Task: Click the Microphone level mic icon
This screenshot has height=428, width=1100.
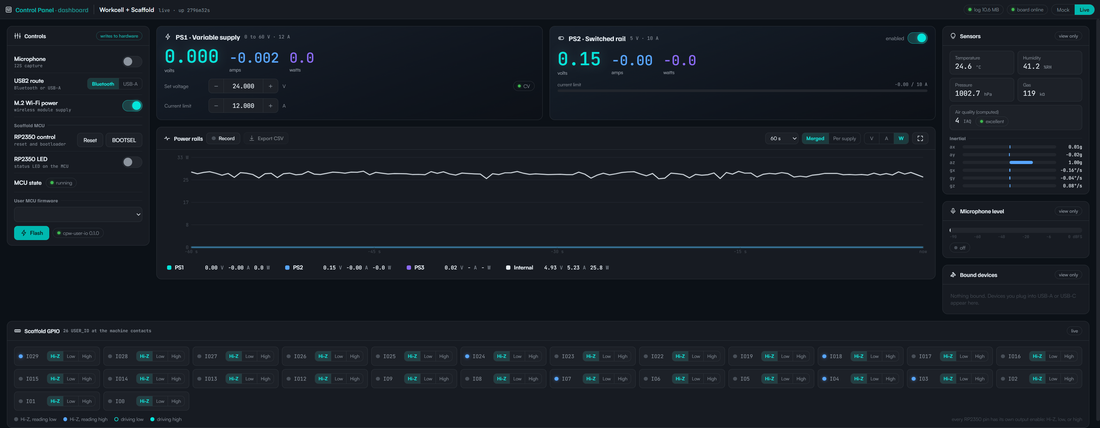Action: pyautogui.click(x=953, y=211)
